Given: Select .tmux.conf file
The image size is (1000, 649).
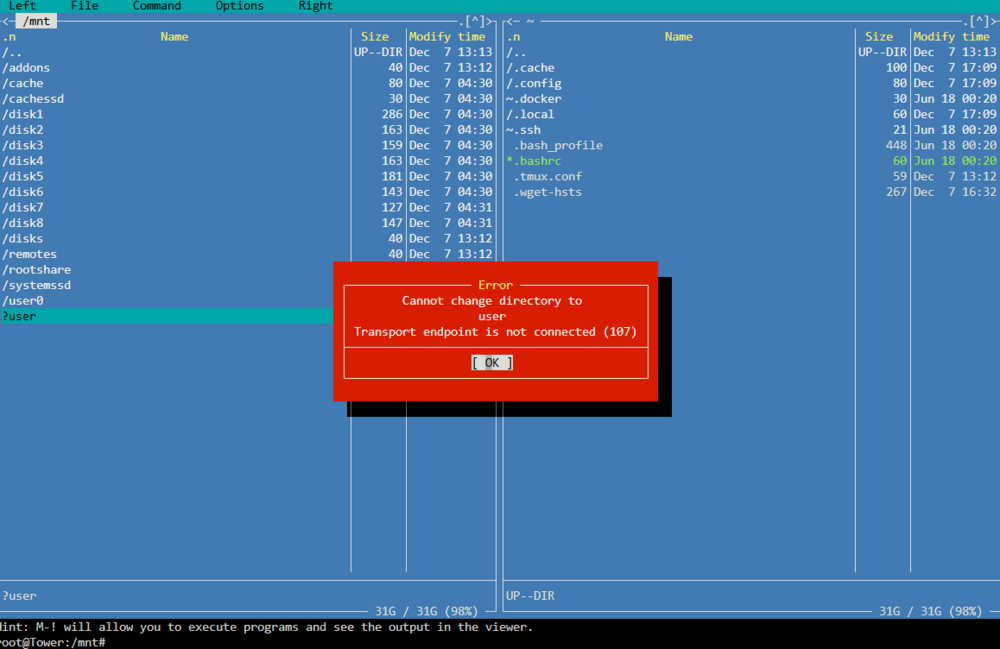Looking at the screenshot, I should (x=752, y=176).
